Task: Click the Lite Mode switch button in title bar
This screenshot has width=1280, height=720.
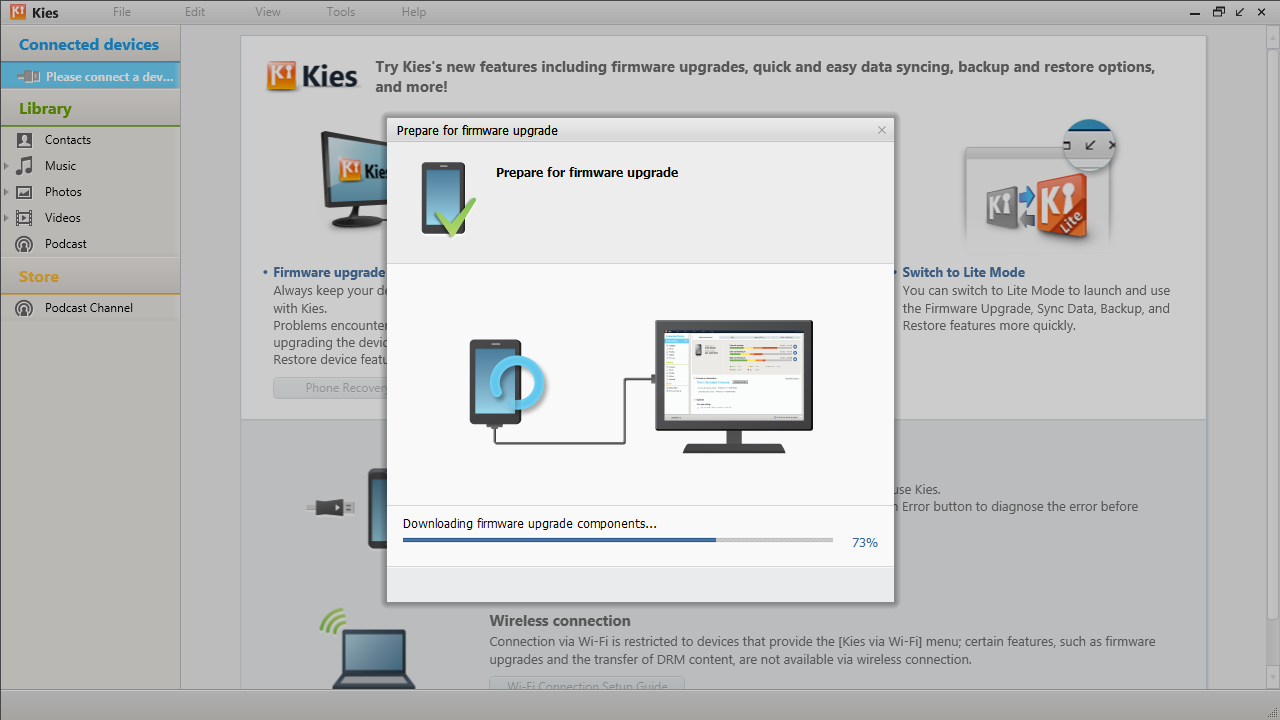Action: coord(1240,12)
